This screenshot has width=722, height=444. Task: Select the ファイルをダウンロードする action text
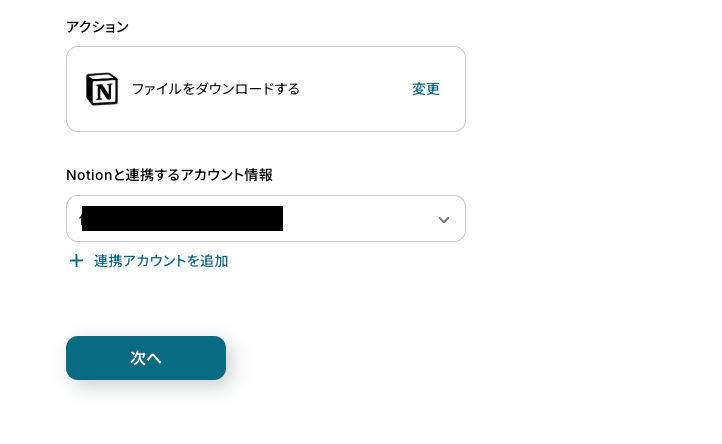coord(216,89)
